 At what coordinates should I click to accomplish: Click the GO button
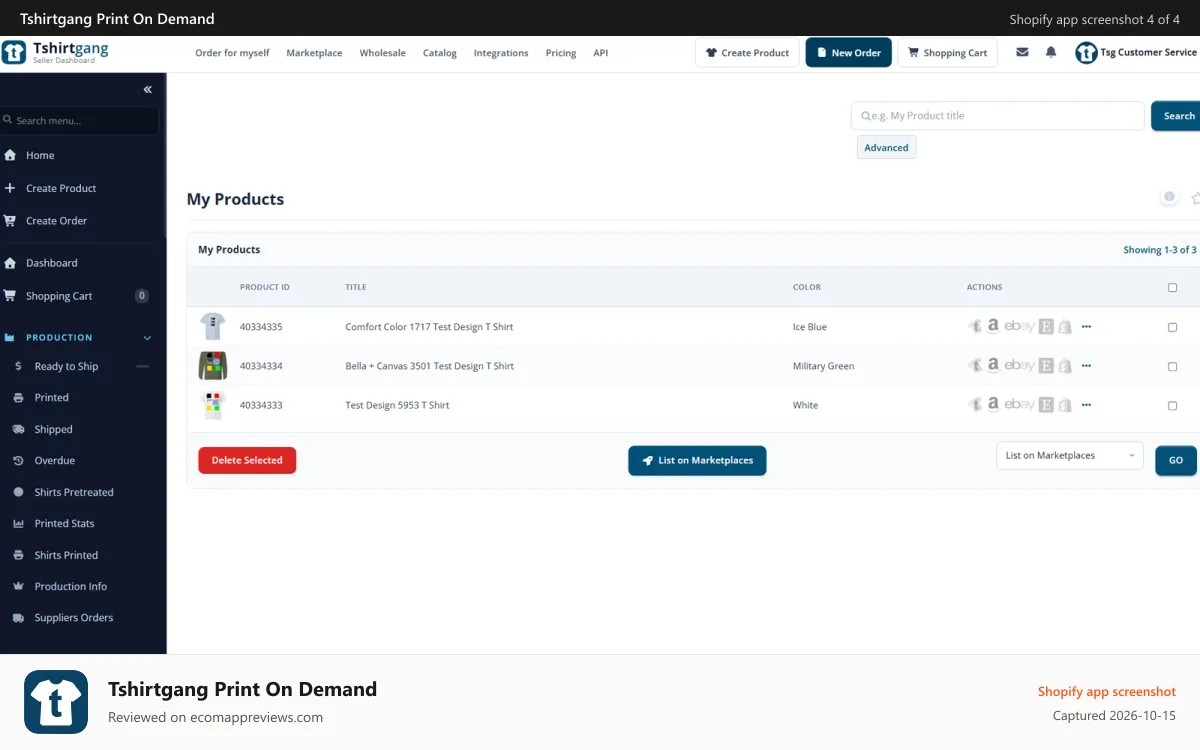click(1176, 460)
